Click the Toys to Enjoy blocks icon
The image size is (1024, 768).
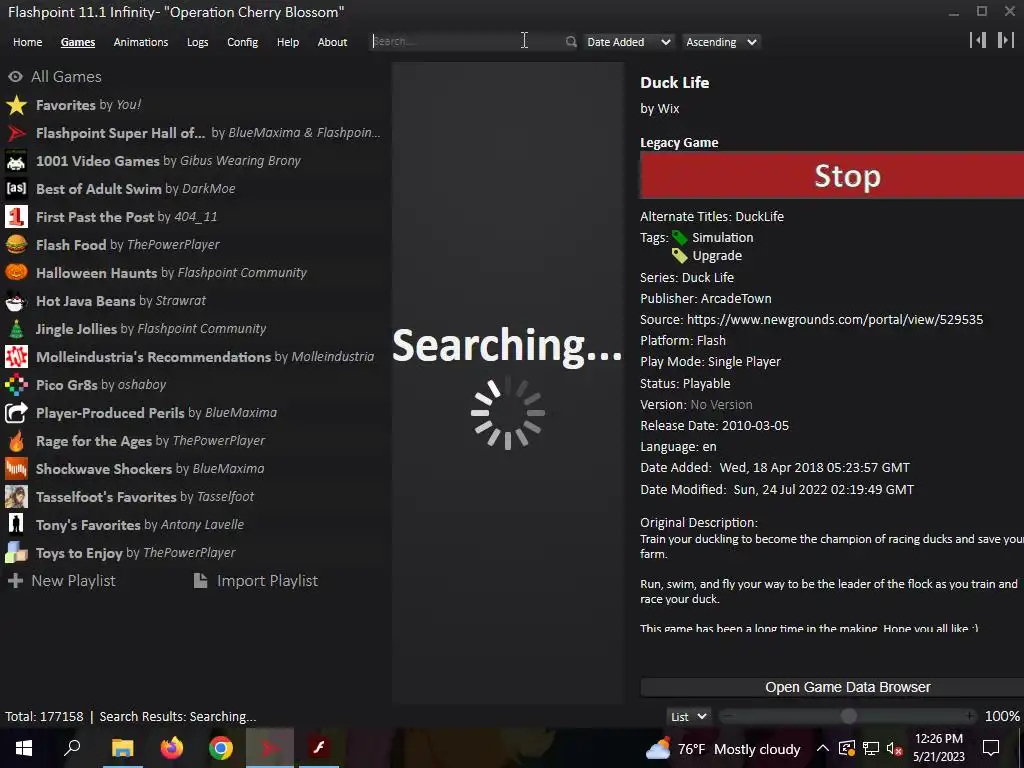16,553
